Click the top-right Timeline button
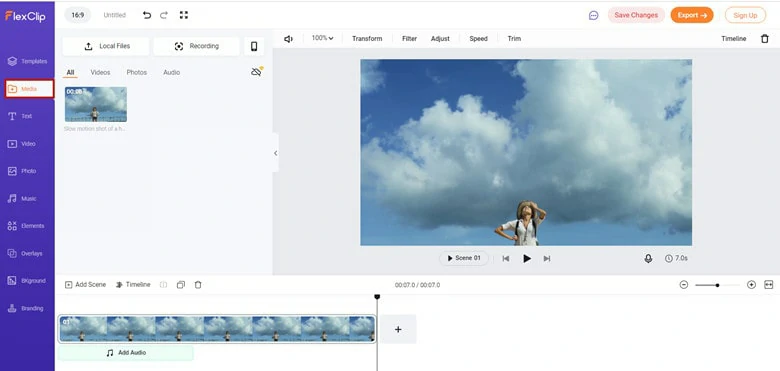 (734, 39)
